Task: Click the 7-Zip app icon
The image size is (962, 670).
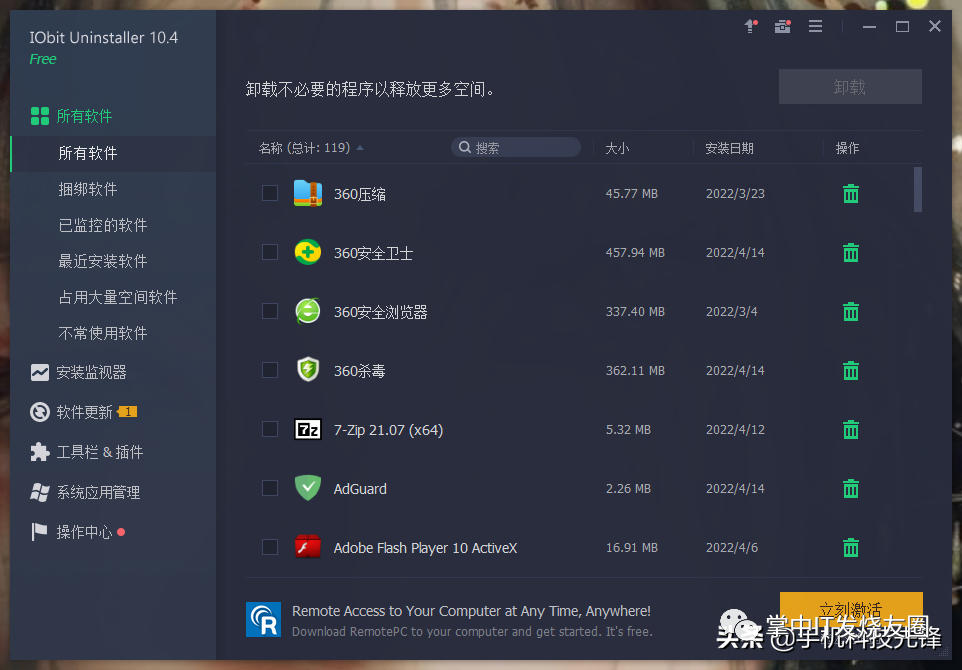Action: (308, 429)
